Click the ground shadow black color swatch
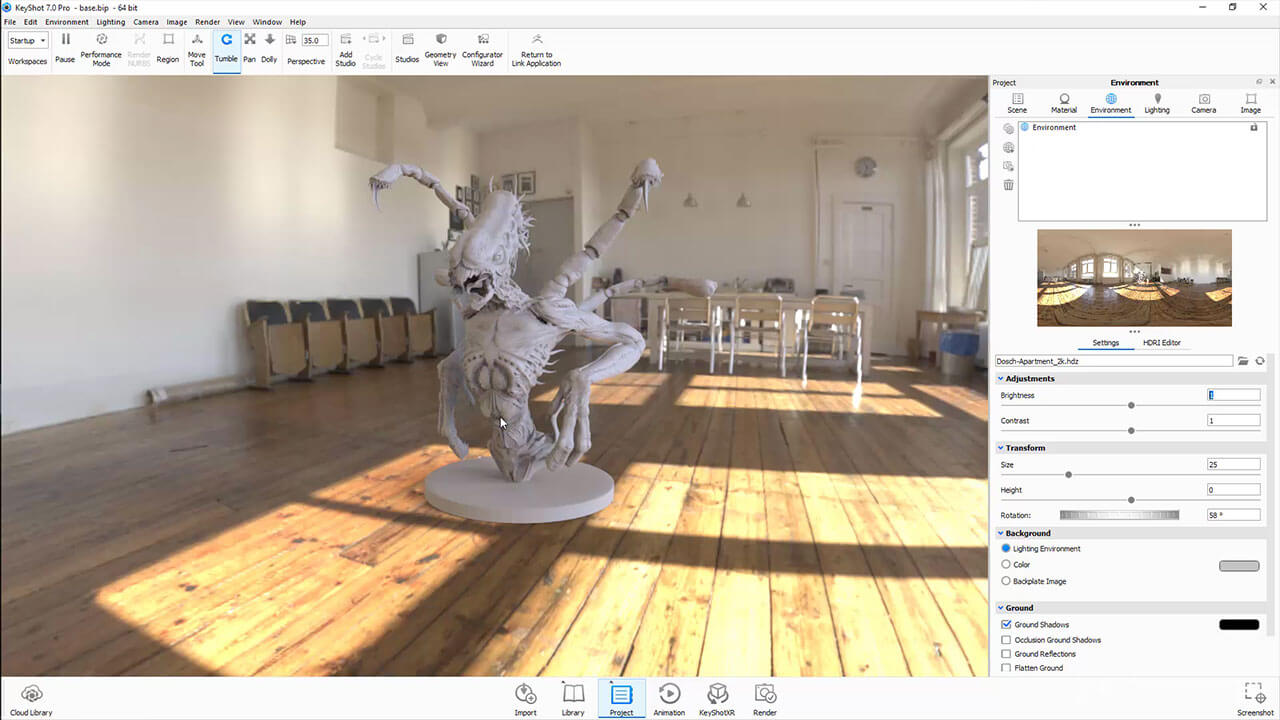 click(x=1238, y=625)
